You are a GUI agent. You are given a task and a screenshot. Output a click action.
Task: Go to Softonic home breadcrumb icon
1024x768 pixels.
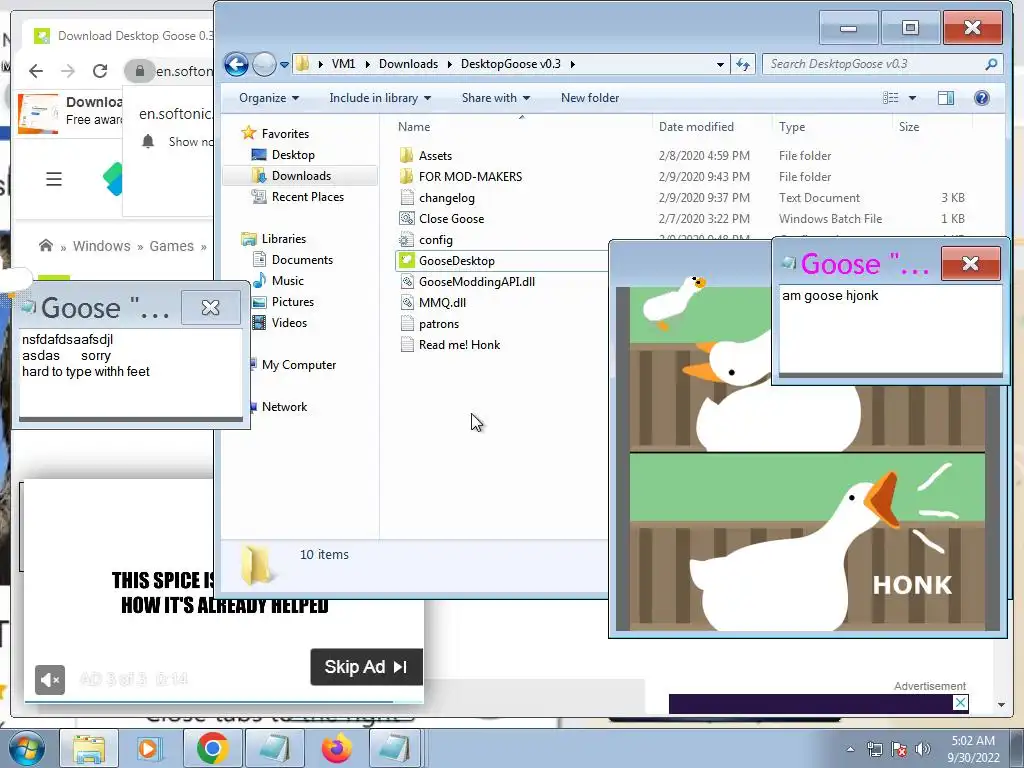tap(46, 246)
